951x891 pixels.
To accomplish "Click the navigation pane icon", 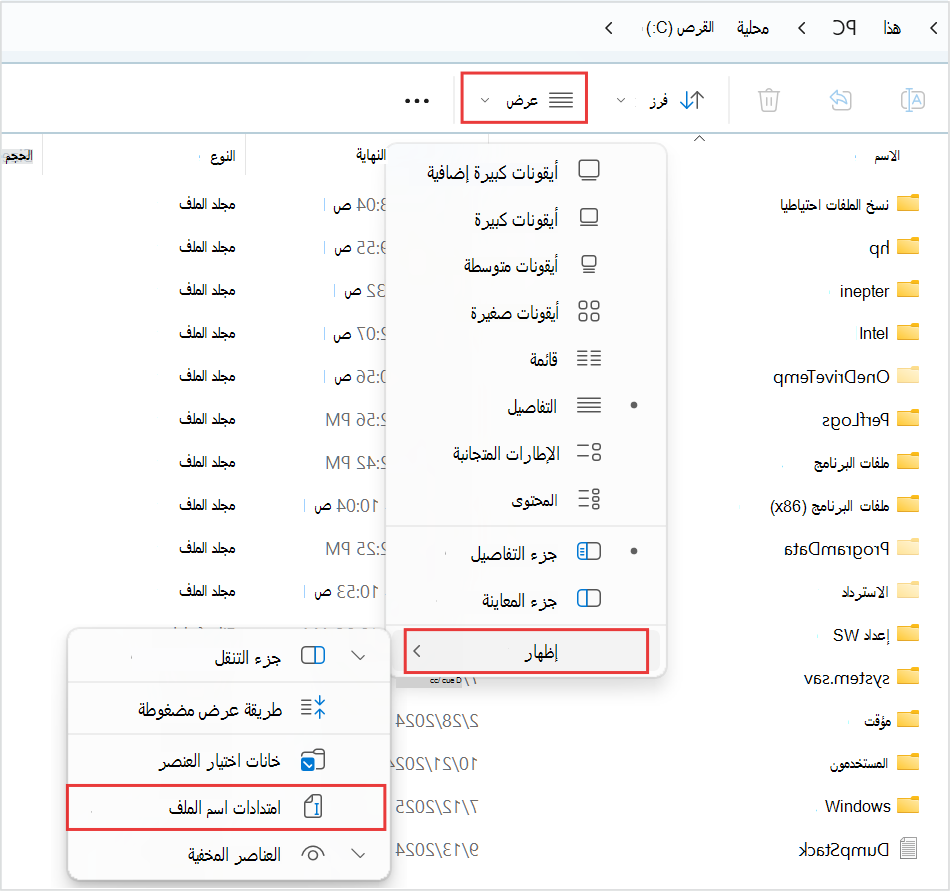I will tap(313, 656).
